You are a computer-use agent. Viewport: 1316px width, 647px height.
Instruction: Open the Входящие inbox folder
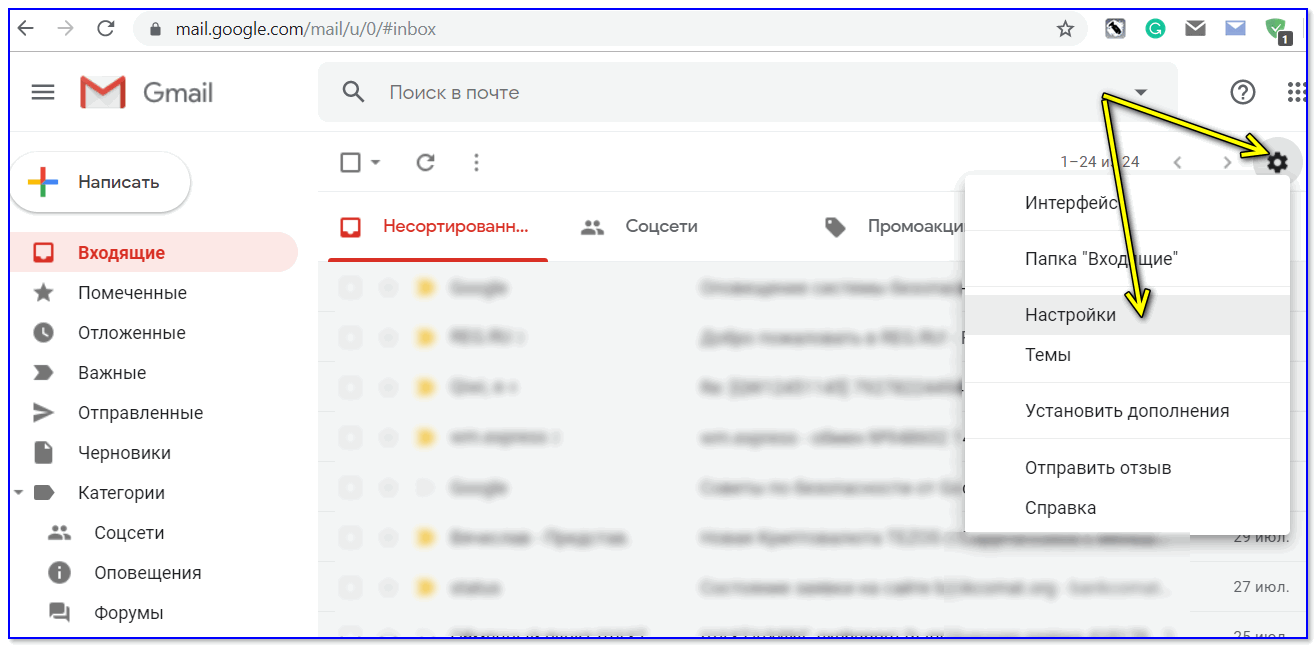154,253
